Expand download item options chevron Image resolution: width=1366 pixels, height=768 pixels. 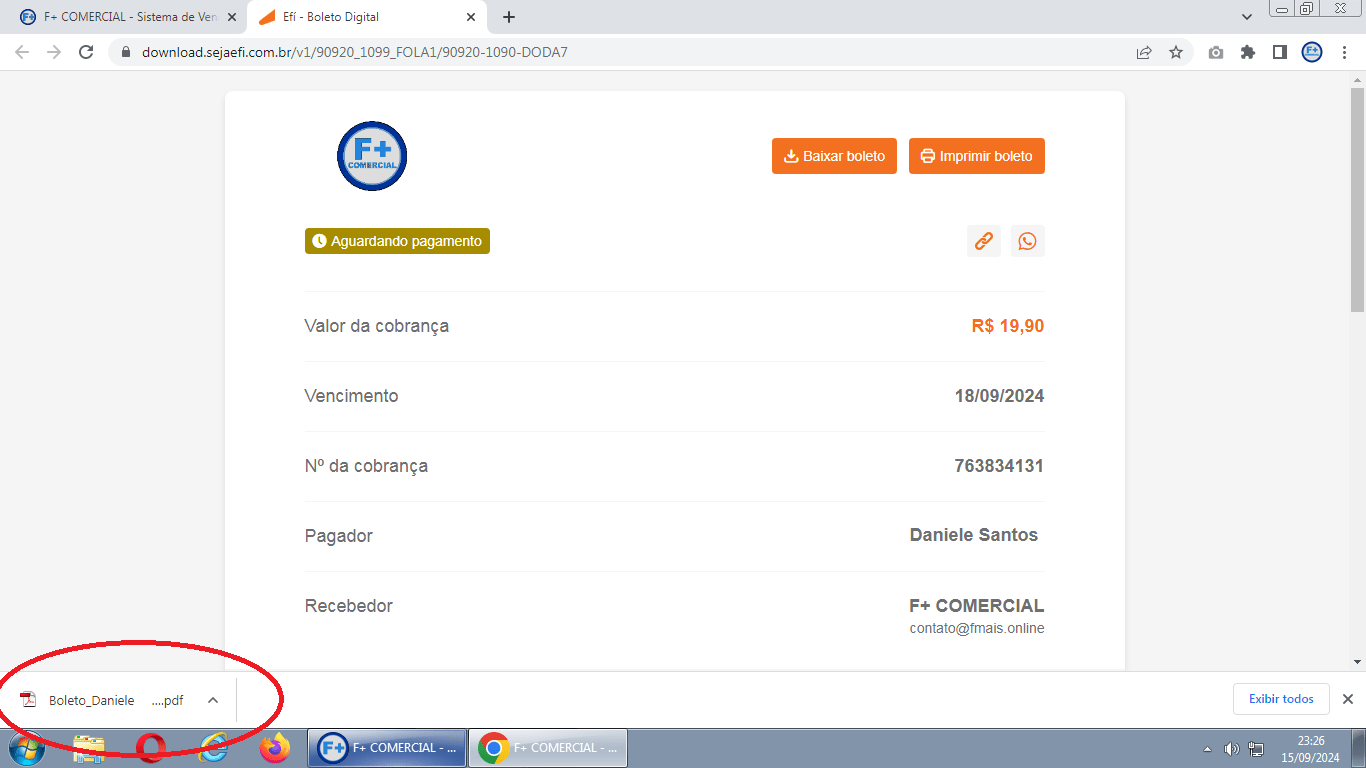(x=213, y=700)
